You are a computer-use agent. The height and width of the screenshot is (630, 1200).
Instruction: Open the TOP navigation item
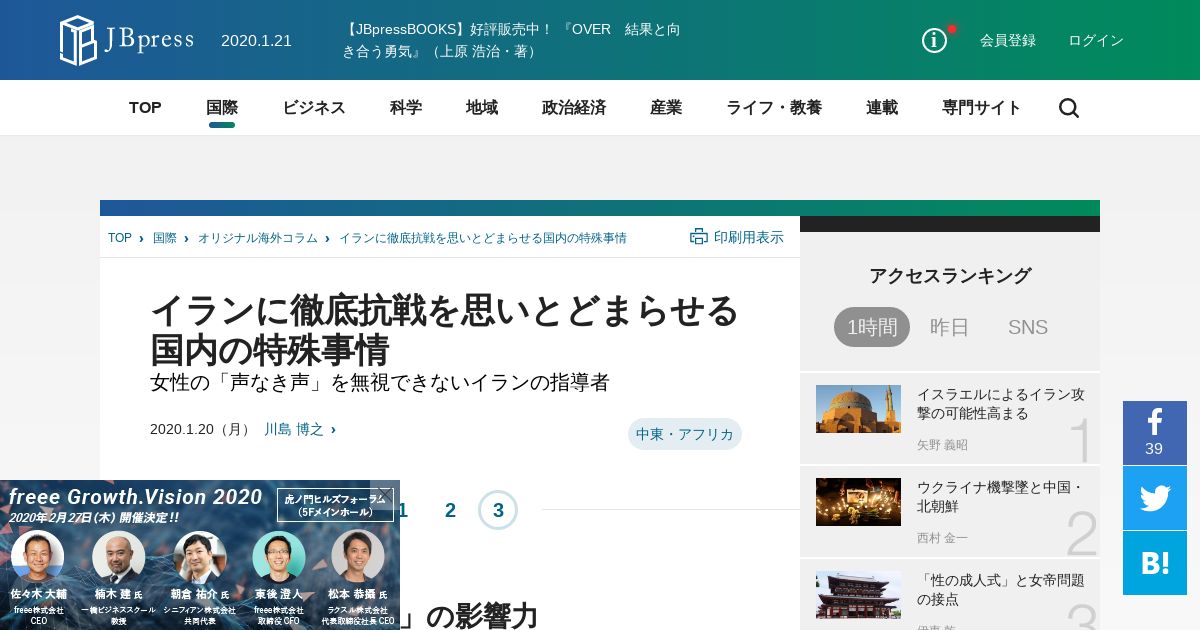(x=145, y=108)
